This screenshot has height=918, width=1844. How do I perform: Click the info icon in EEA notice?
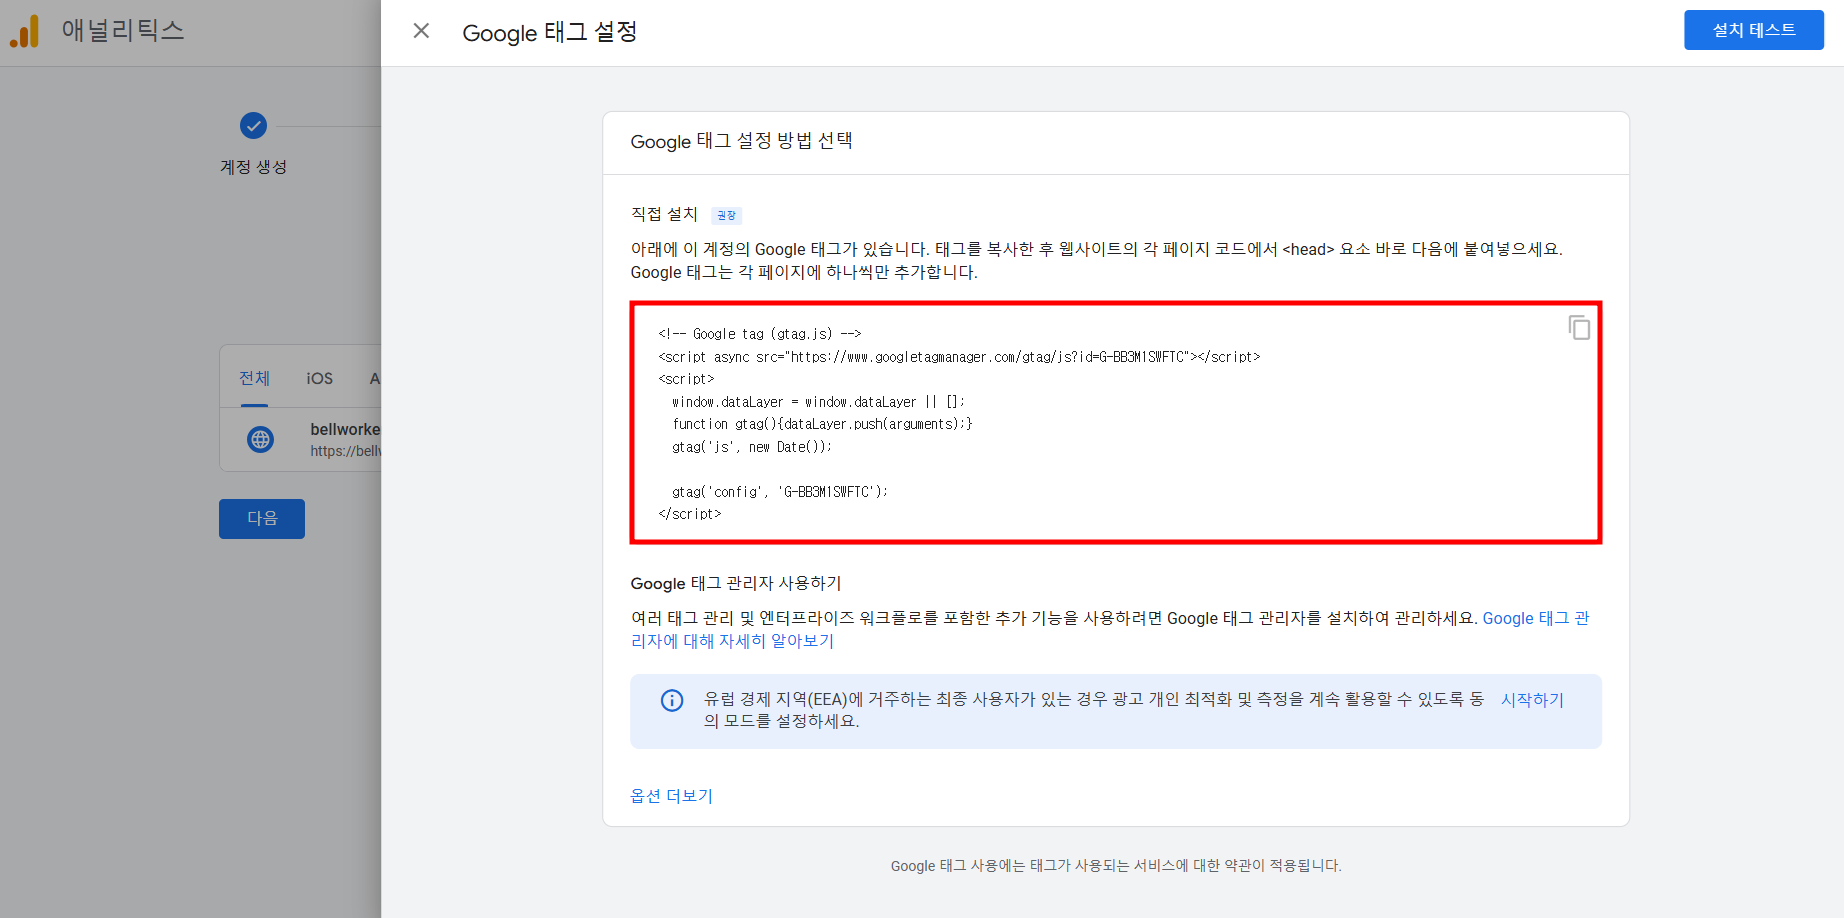[x=672, y=700]
